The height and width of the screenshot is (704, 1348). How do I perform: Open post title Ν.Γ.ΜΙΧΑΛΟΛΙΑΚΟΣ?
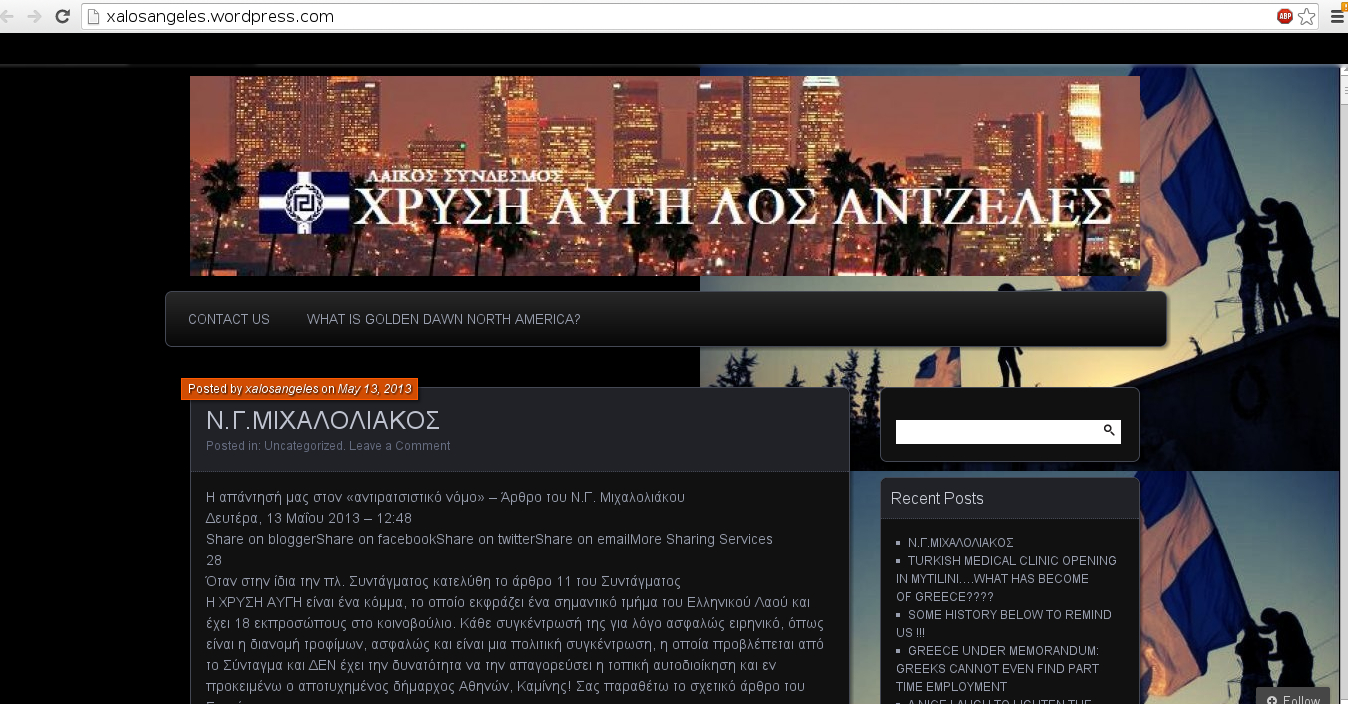pos(323,420)
